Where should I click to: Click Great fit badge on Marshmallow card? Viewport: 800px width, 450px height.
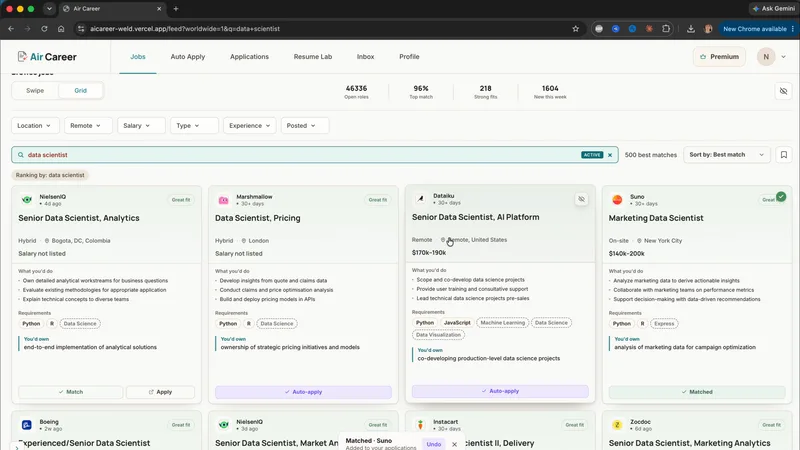378,199
